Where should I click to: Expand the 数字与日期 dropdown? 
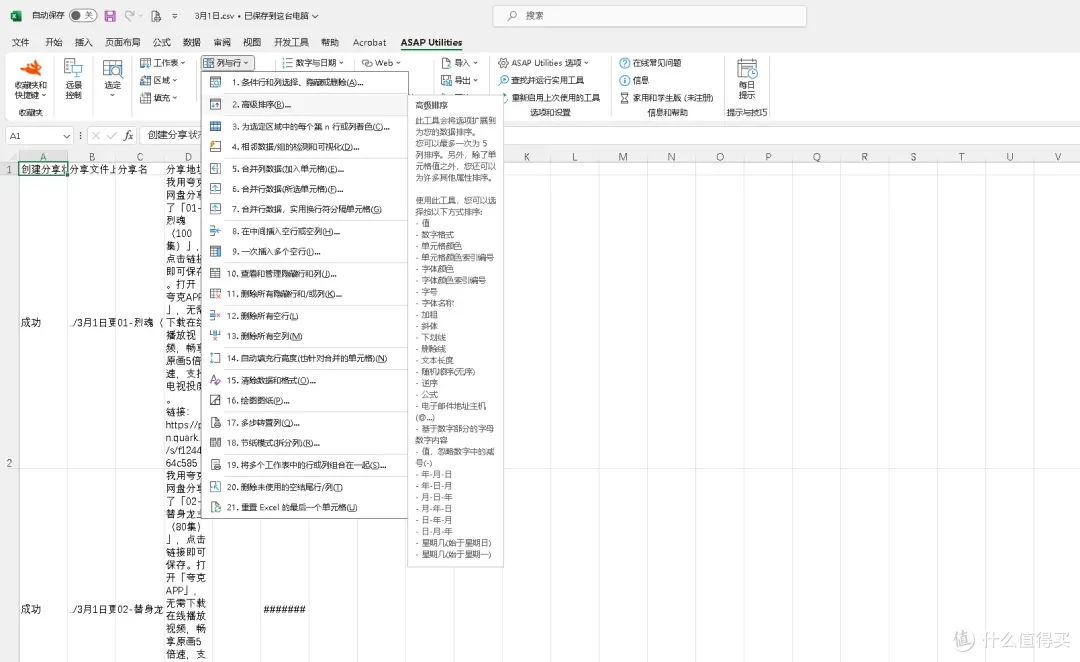[x=313, y=63]
